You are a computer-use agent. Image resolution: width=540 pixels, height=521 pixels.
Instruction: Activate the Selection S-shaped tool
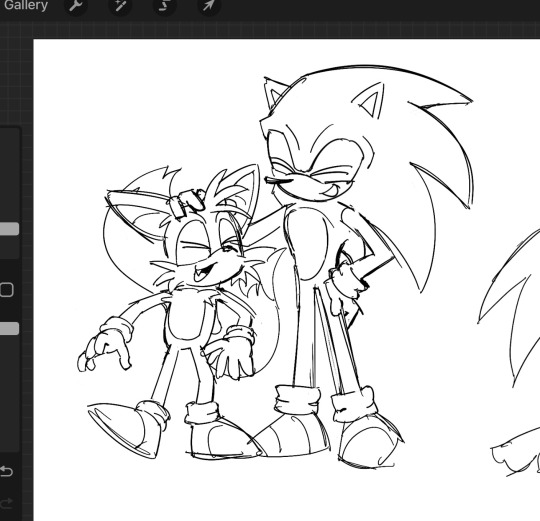click(x=164, y=5)
